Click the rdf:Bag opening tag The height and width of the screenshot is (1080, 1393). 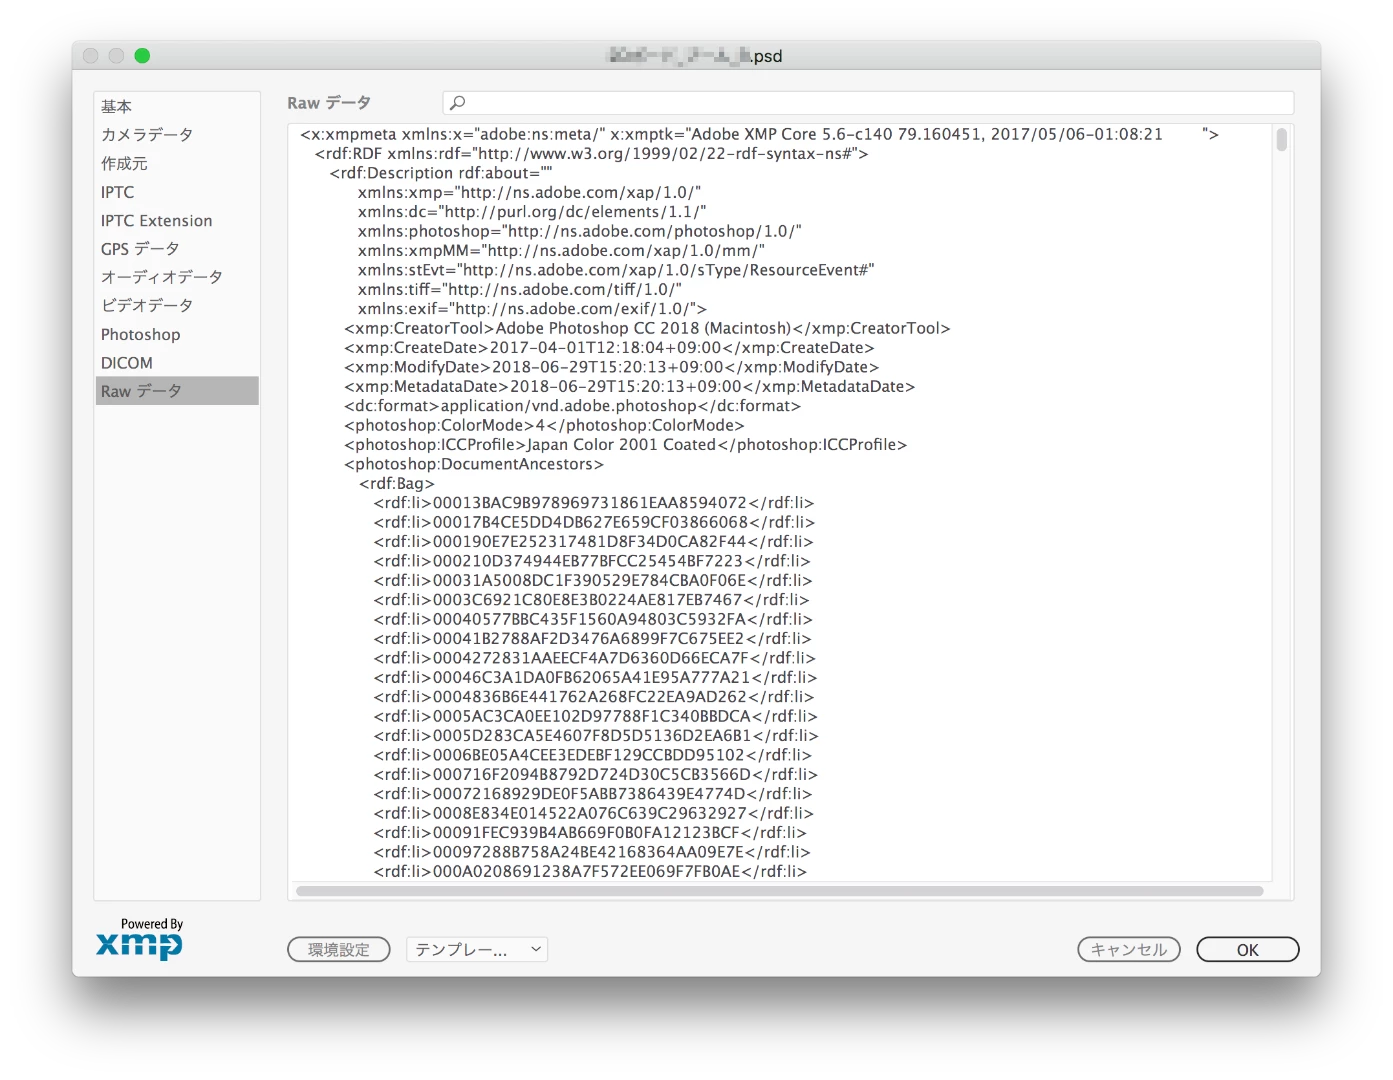click(397, 484)
